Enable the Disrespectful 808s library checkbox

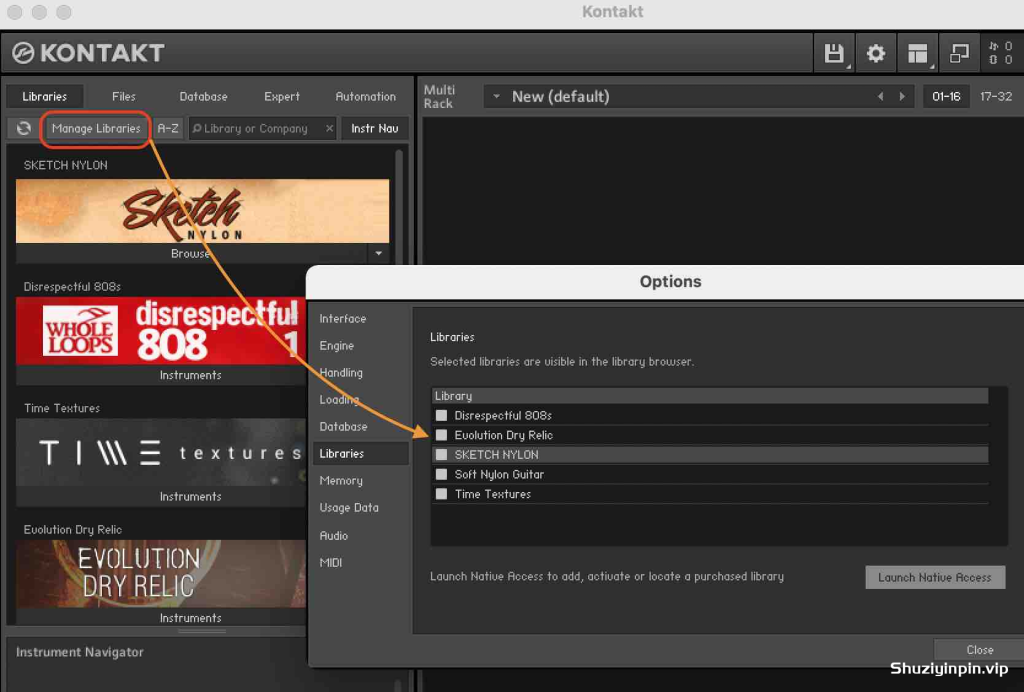point(441,415)
